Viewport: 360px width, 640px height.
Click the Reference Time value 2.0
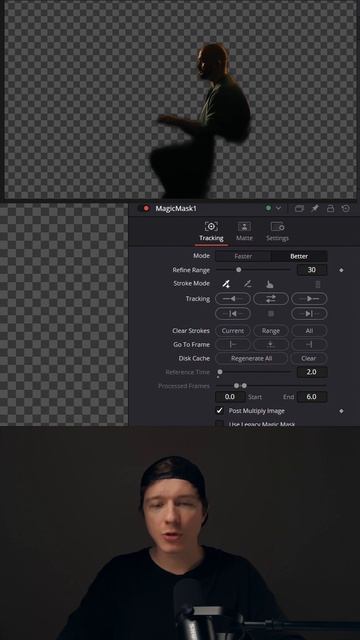coord(312,372)
